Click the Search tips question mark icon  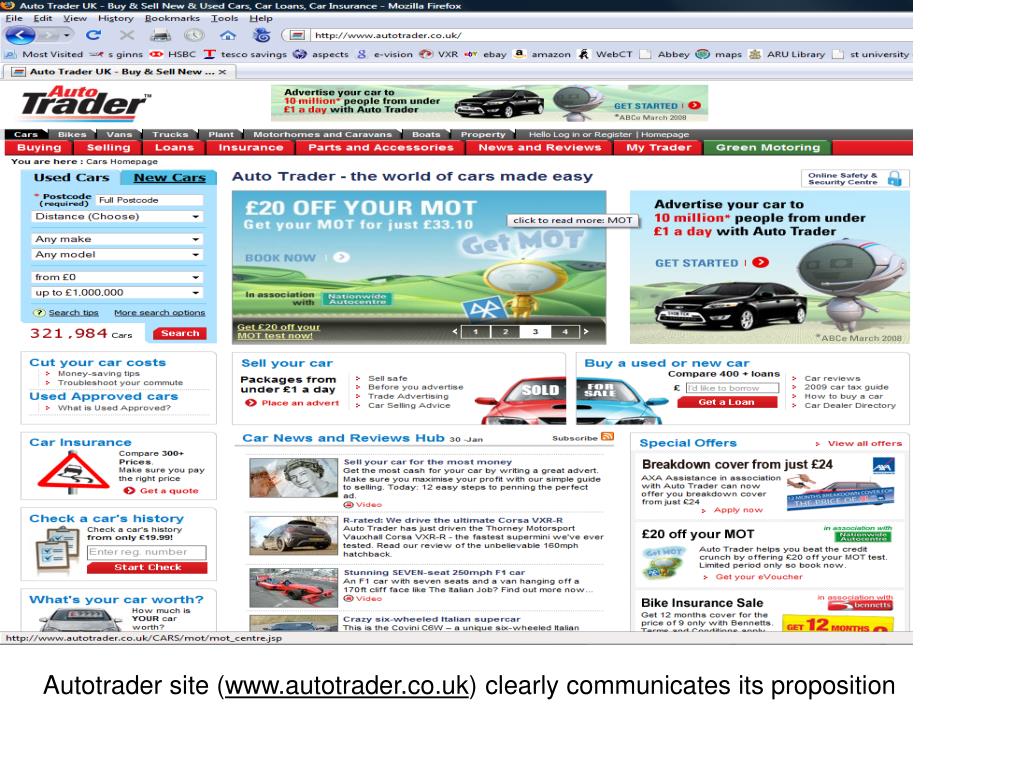[x=39, y=313]
